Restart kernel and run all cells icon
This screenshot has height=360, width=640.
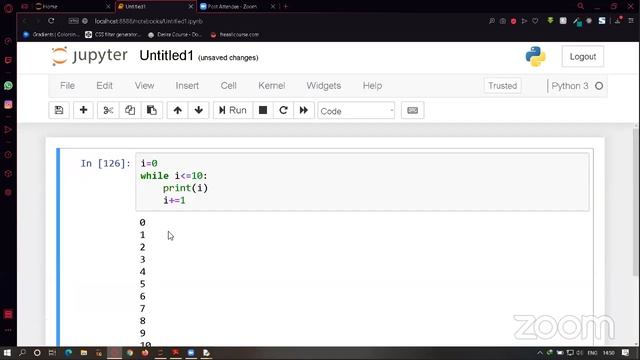(304, 110)
